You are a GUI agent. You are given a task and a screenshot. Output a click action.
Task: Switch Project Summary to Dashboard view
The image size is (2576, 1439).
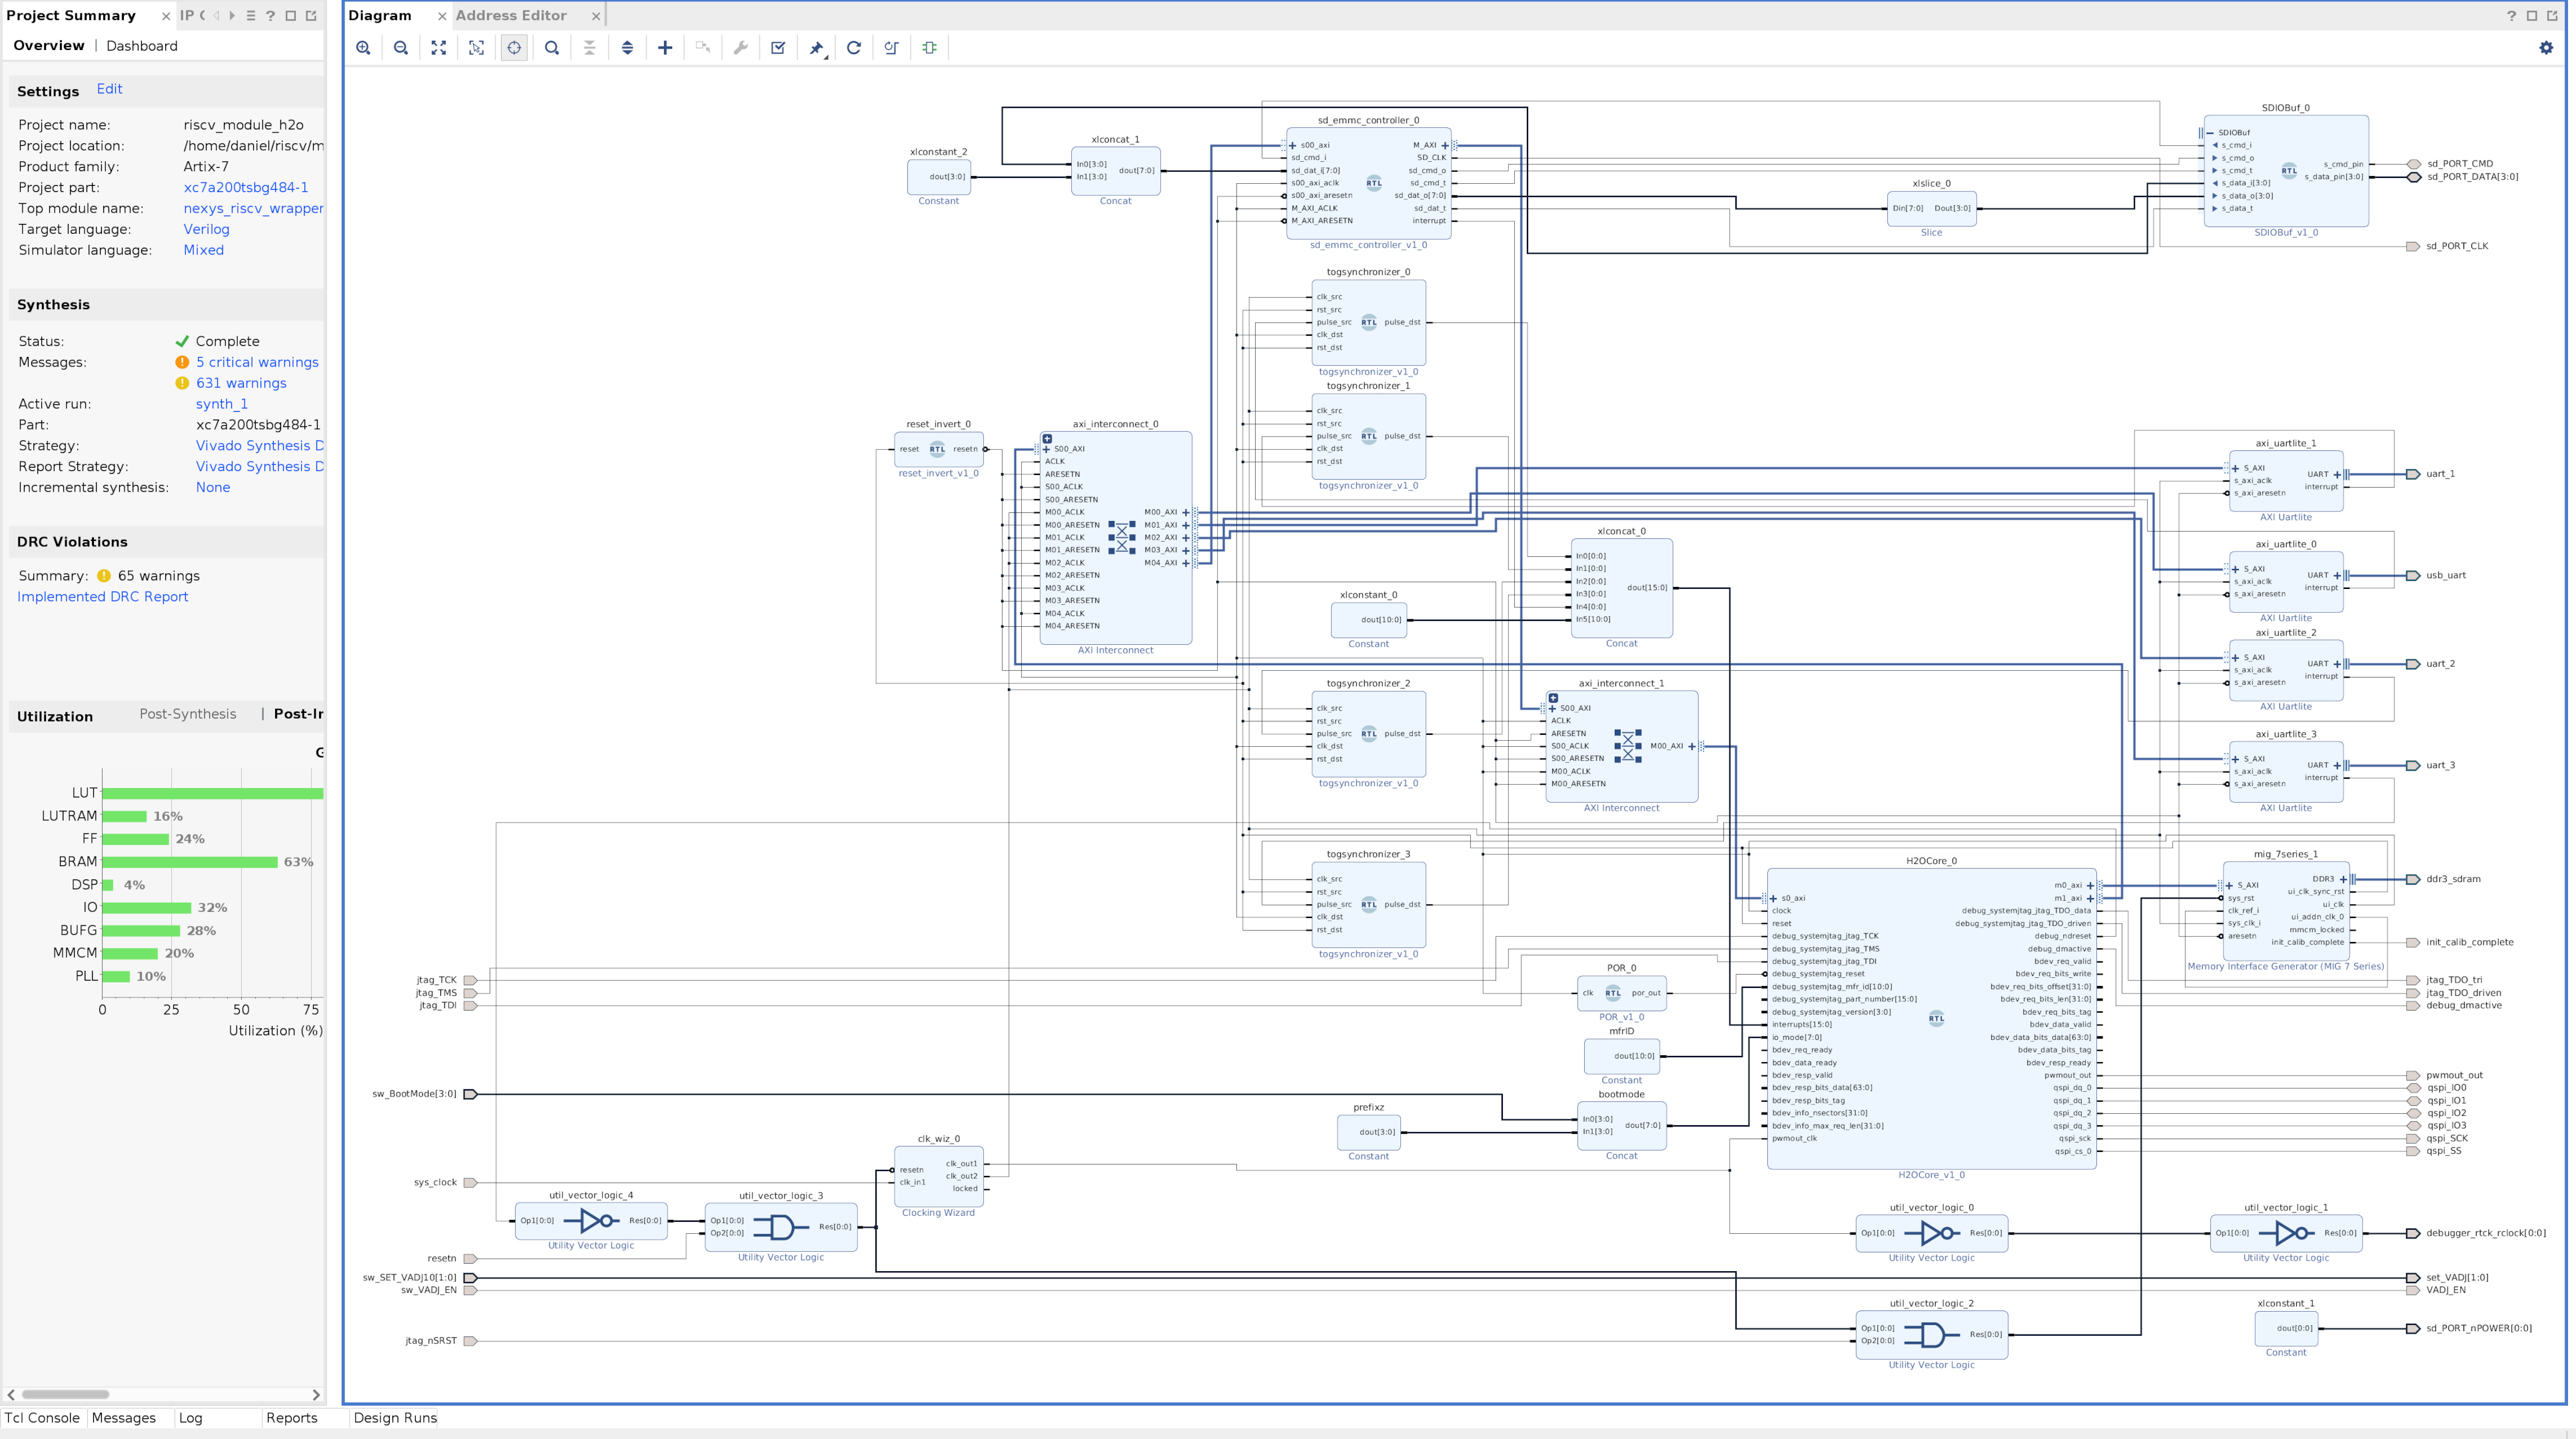coord(142,46)
